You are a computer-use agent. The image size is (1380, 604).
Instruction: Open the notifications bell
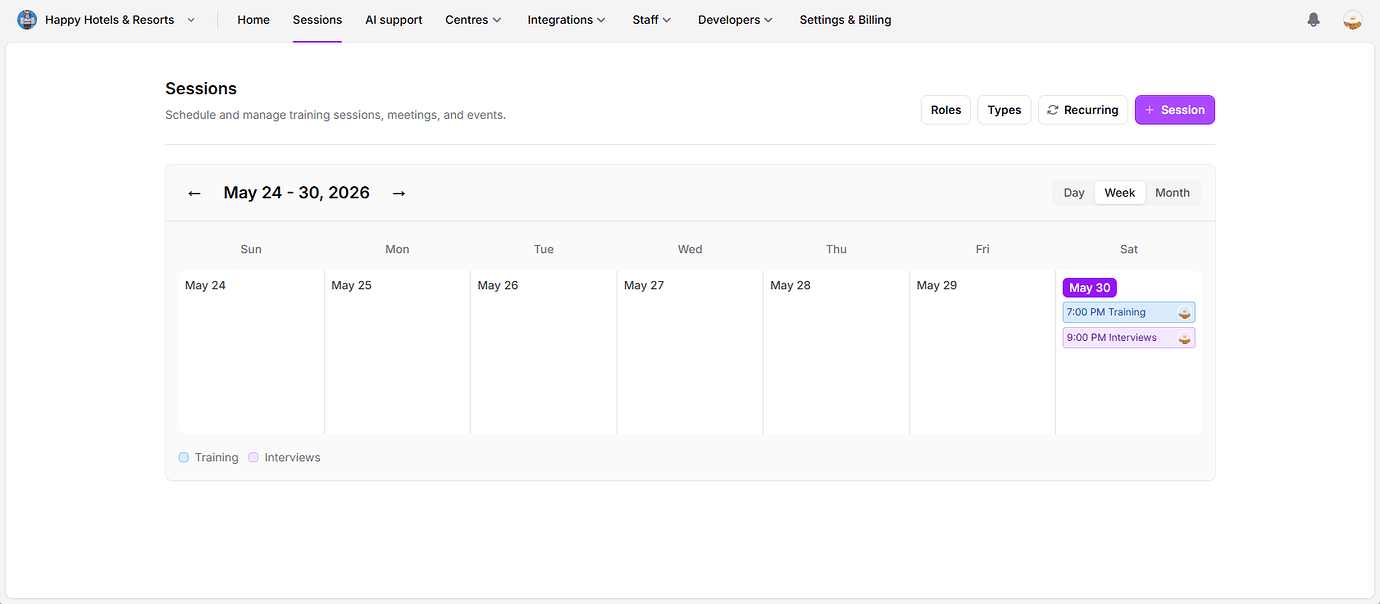tap(1314, 20)
